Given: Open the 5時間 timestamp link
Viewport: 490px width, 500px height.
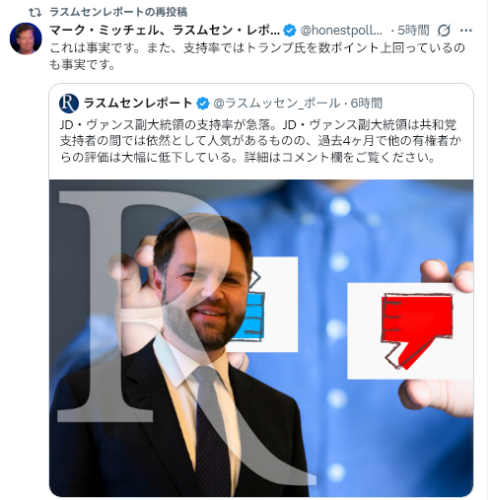Looking at the screenshot, I should [413, 30].
